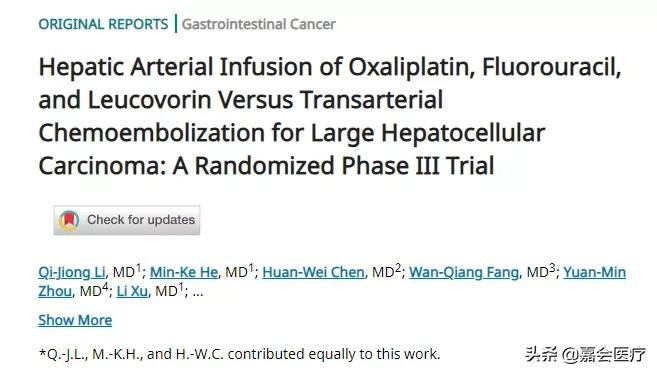Click the Check for updates button
Viewport: 657px width, 374px height.
click(x=127, y=220)
